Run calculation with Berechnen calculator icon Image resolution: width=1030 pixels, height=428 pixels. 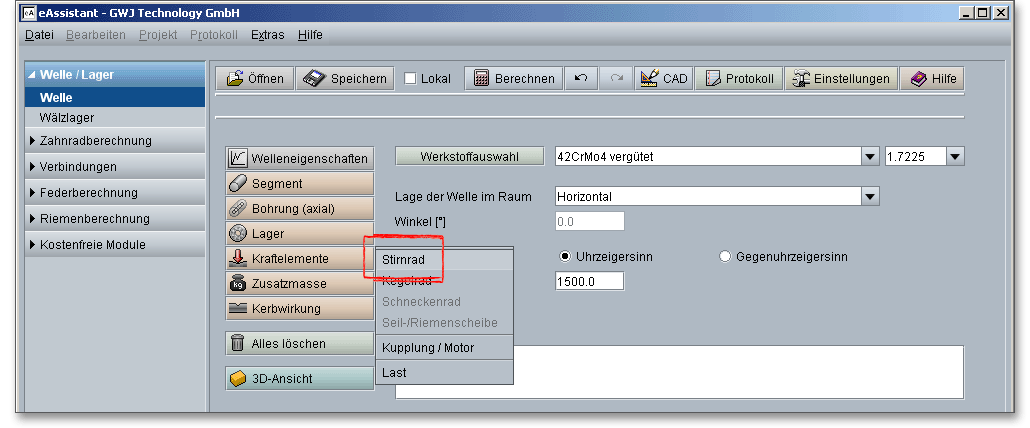click(514, 79)
